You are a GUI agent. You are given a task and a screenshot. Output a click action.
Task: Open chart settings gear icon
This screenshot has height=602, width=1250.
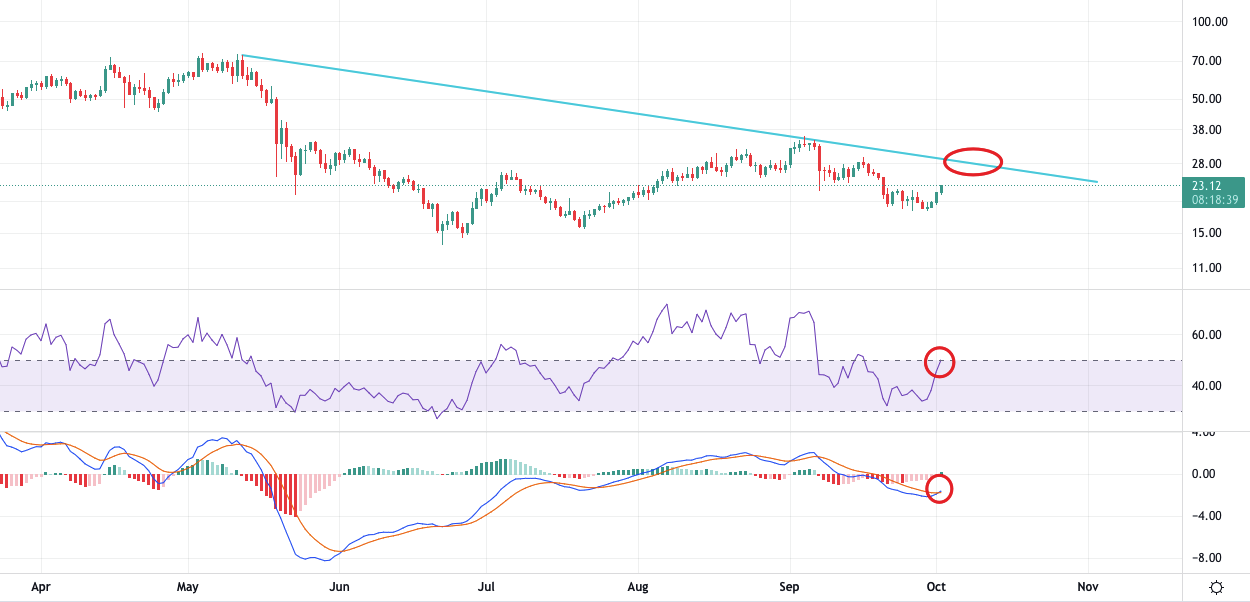coord(1216,588)
